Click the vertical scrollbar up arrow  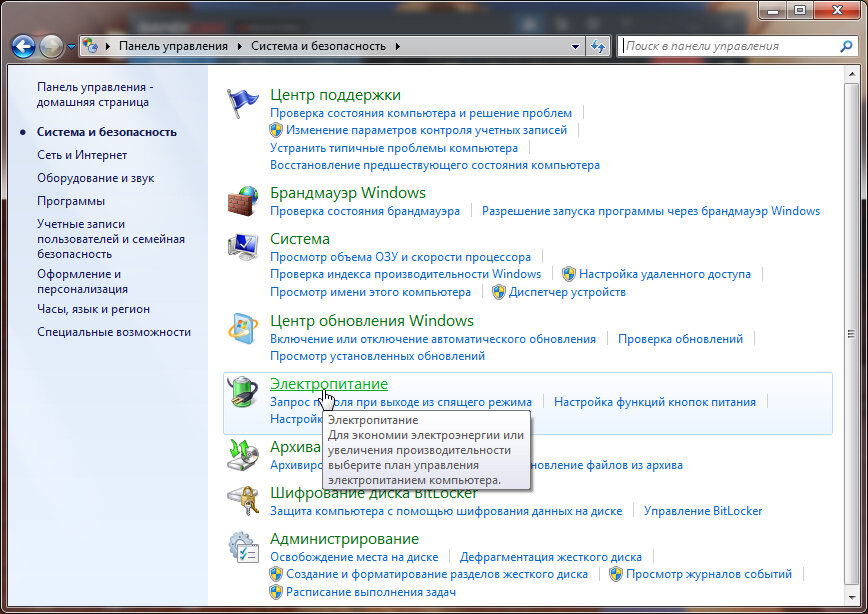coord(851,74)
